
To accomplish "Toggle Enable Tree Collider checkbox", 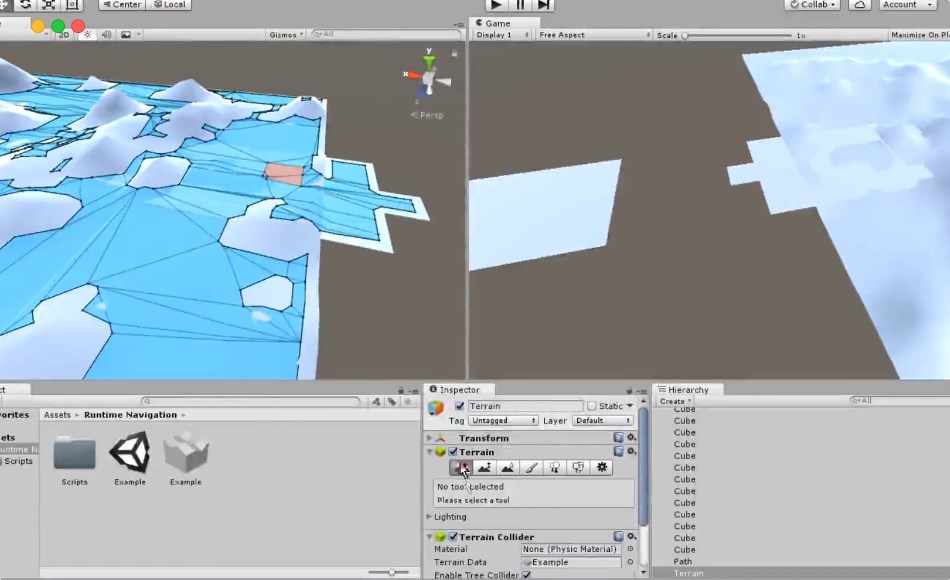I will coord(528,575).
